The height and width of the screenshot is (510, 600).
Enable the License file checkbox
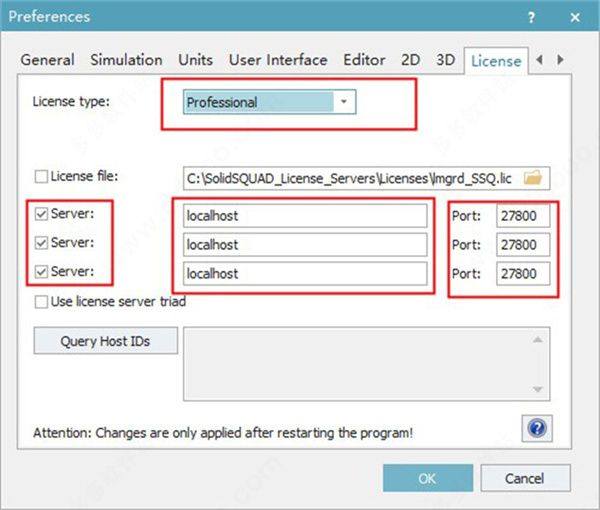(x=41, y=176)
